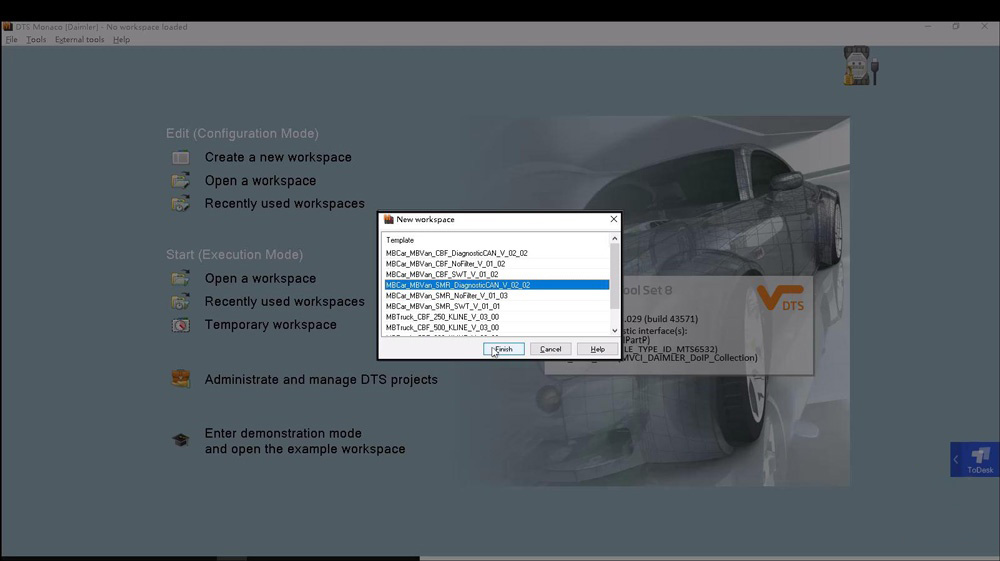This screenshot has width=1000, height=561.
Task: Select template MBTruck_CBF_250_KLINE_V_03_00
Action: (x=497, y=317)
